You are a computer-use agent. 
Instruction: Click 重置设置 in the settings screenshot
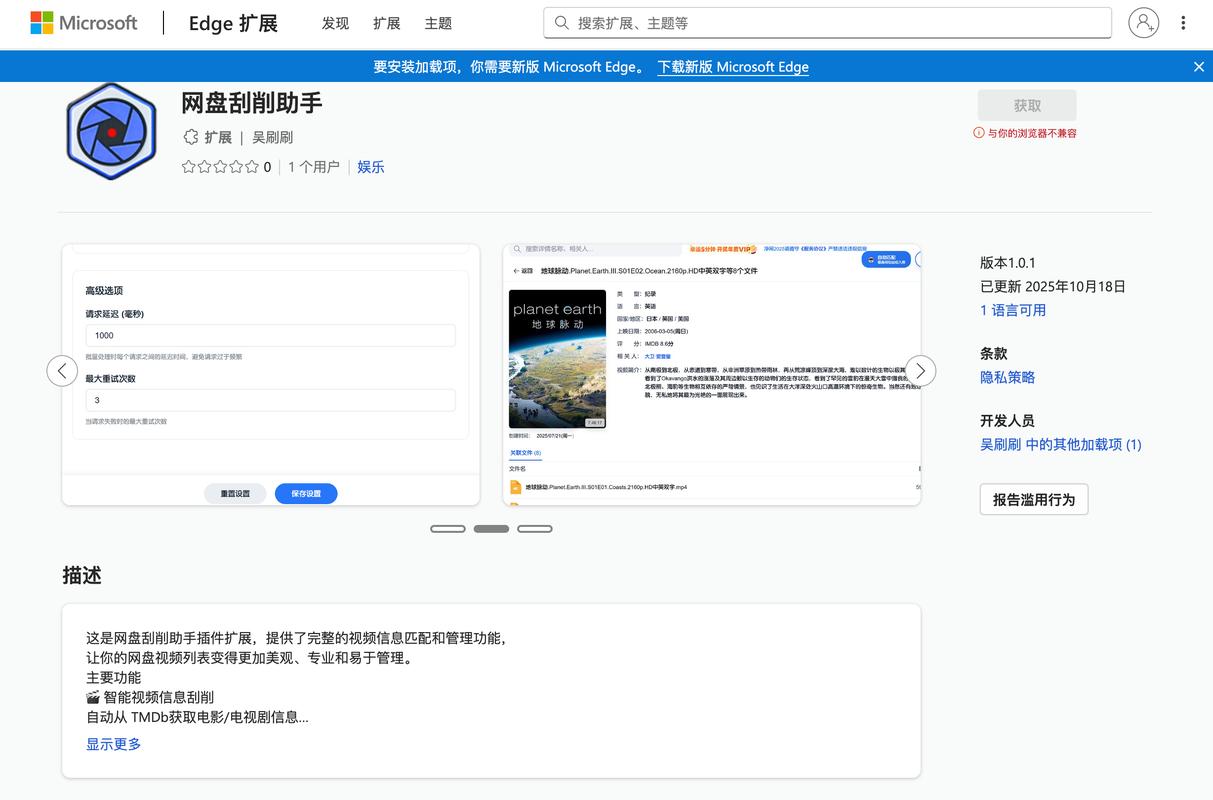(x=235, y=493)
